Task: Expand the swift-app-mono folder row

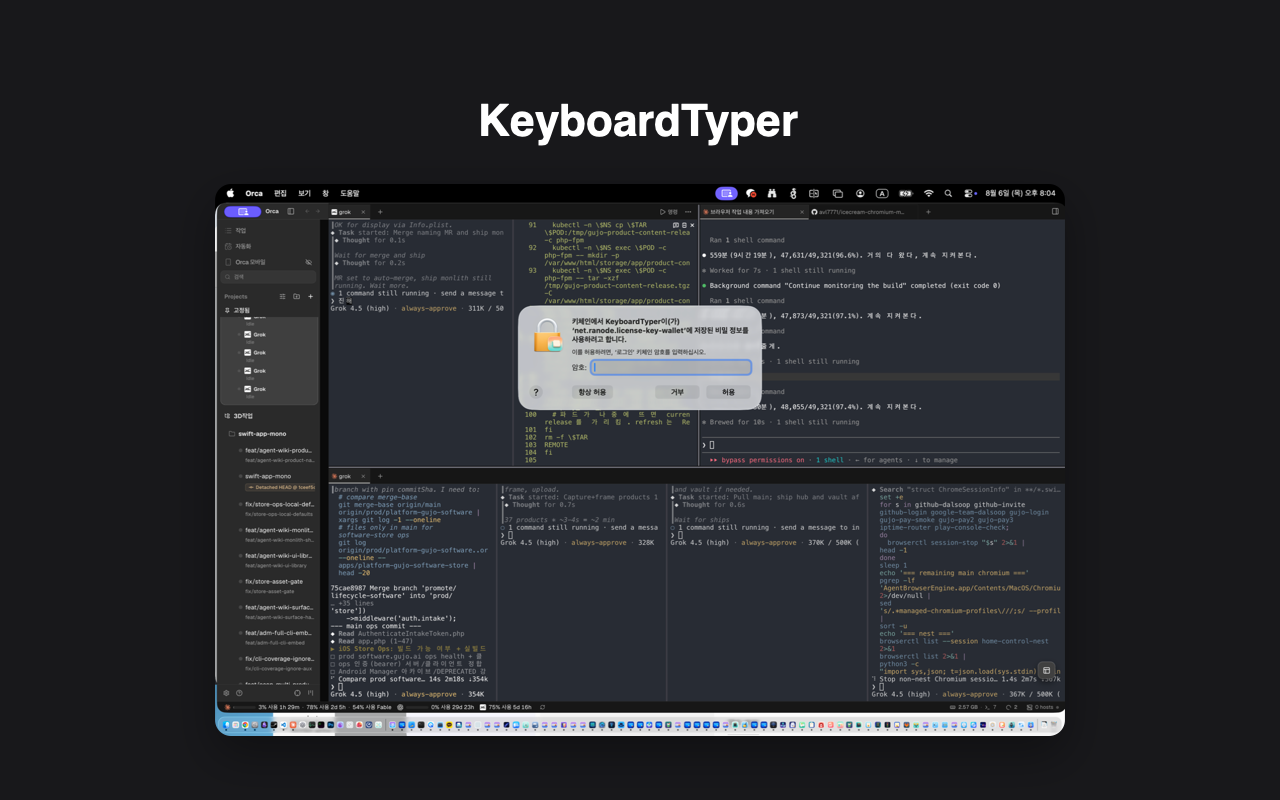Action: pyautogui.click(x=258, y=434)
